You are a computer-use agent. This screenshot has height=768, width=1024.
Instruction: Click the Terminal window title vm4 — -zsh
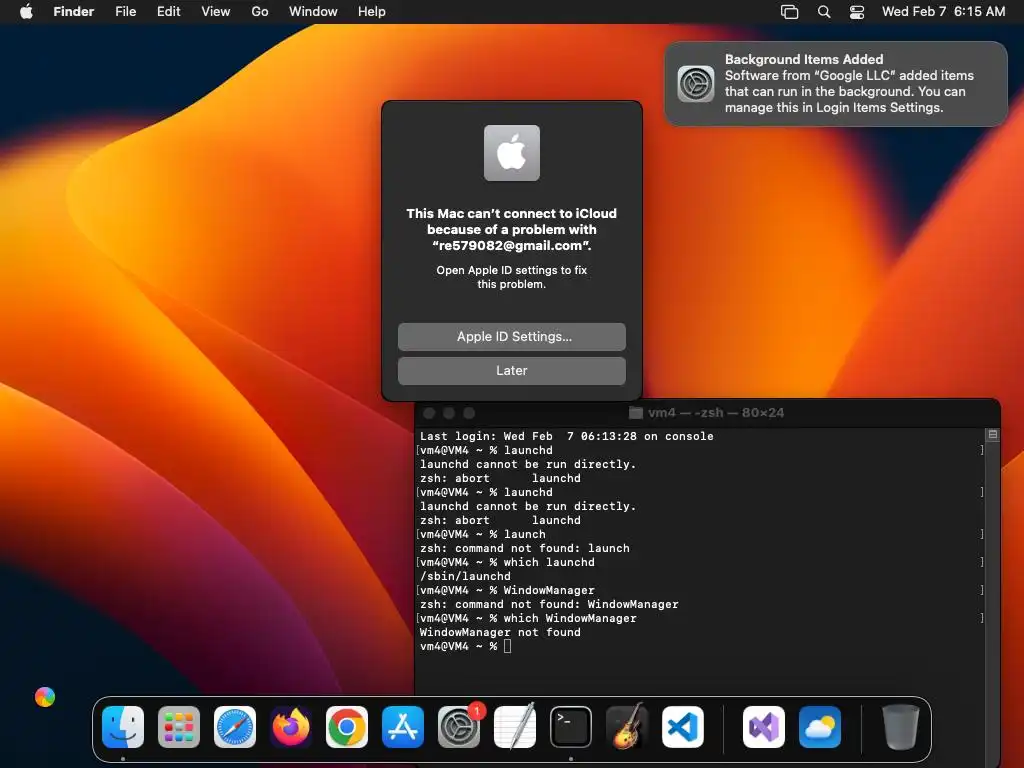(x=716, y=413)
